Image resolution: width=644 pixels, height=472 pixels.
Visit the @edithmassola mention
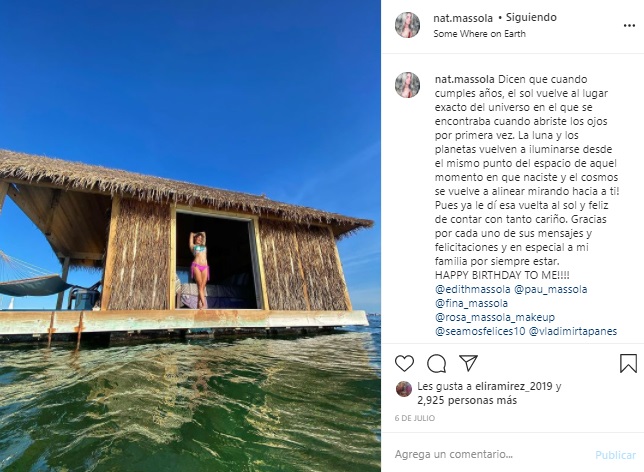[x=472, y=289]
